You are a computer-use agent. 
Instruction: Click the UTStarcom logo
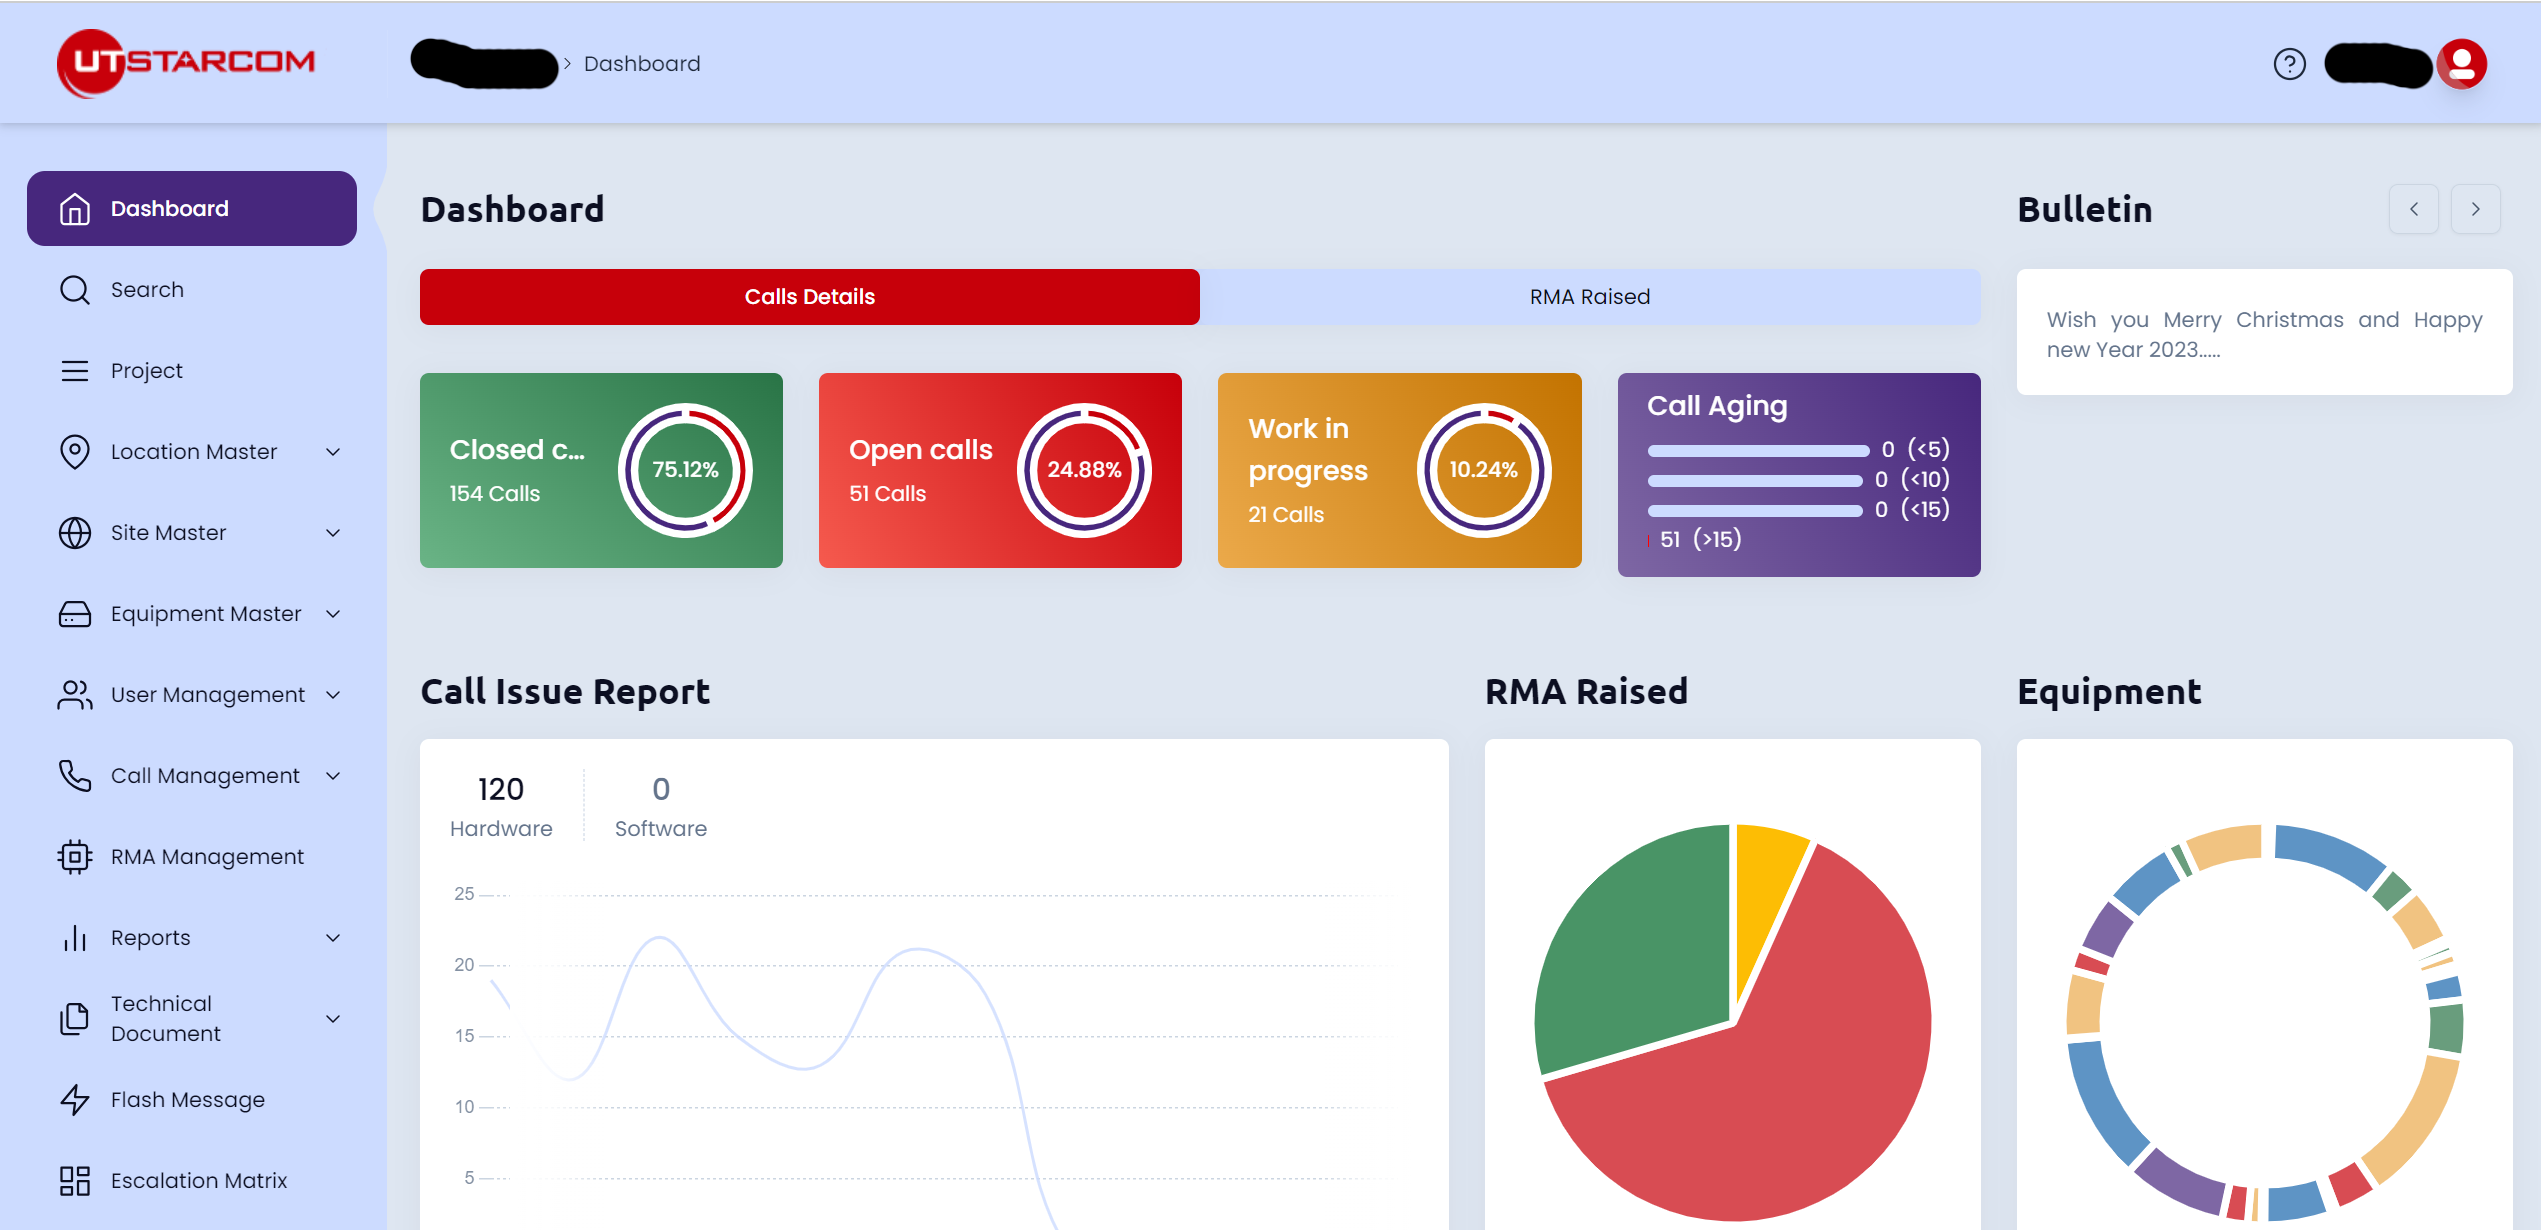click(186, 63)
